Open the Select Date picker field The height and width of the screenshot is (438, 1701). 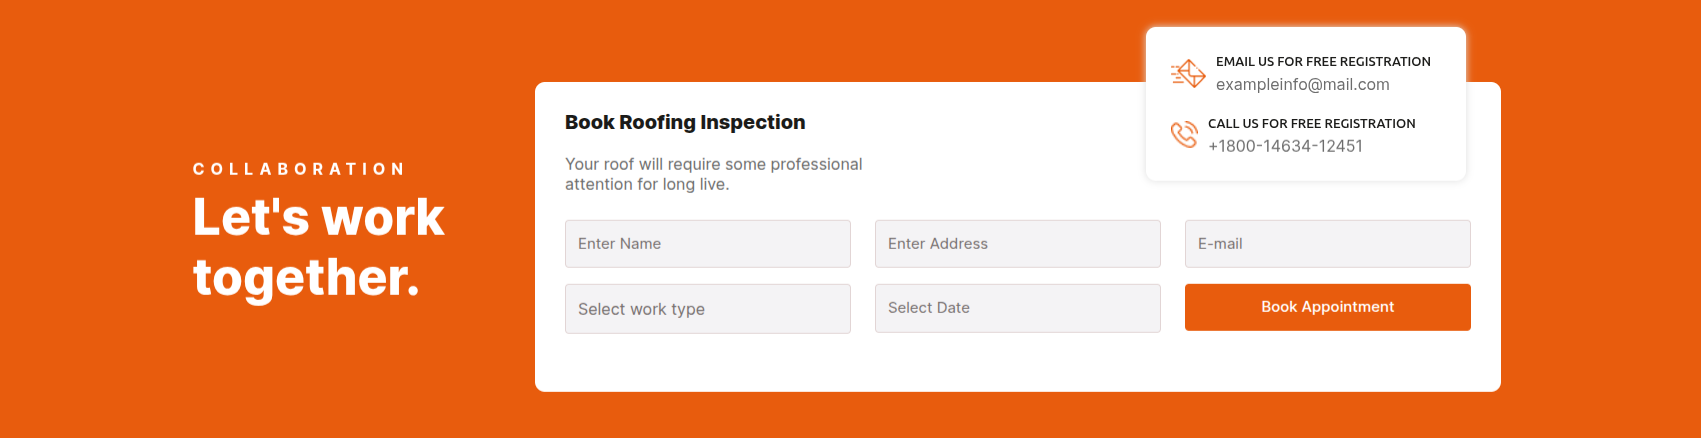click(x=1017, y=308)
